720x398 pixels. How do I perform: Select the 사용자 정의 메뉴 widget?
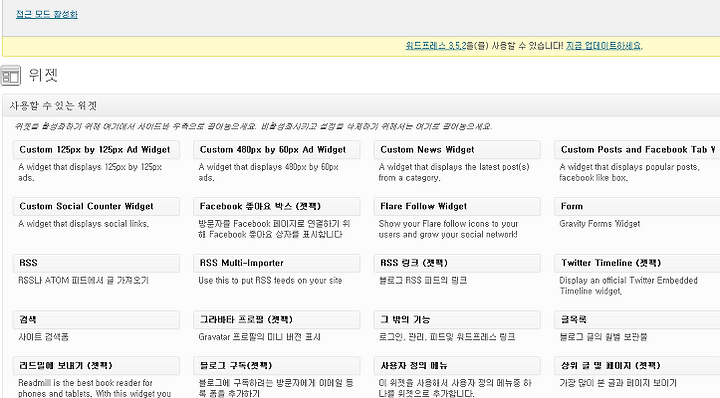tap(457, 366)
